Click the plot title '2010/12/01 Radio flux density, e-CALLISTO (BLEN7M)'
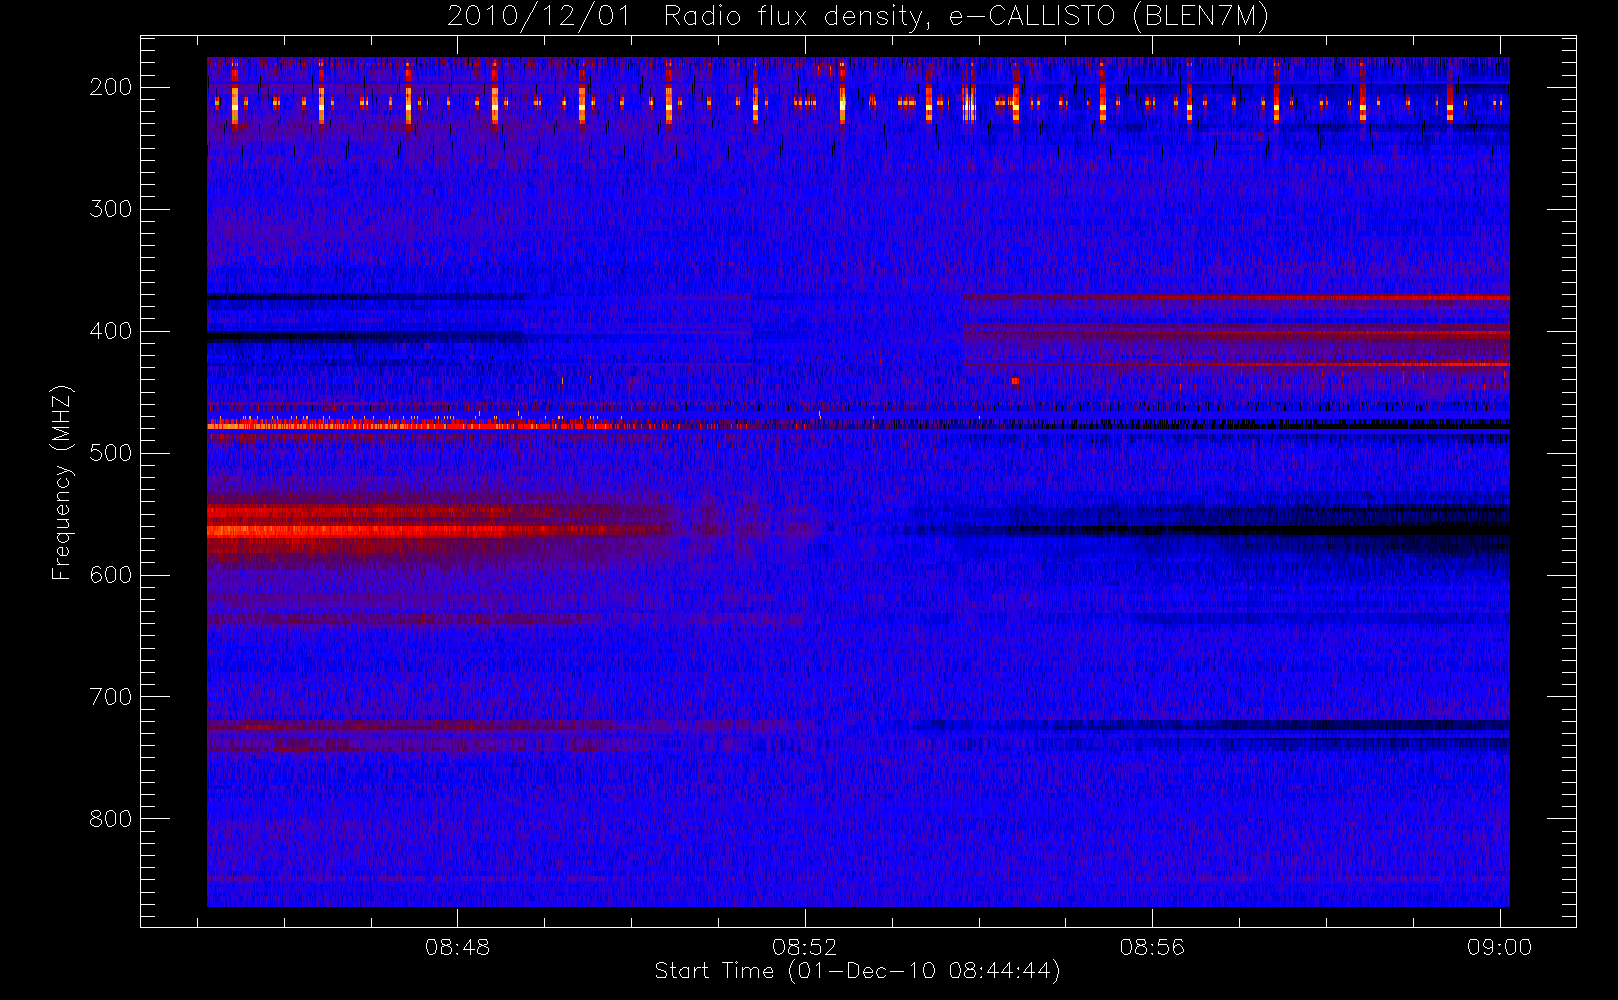This screenshot has height=1000, width=1618. point(858,16)
